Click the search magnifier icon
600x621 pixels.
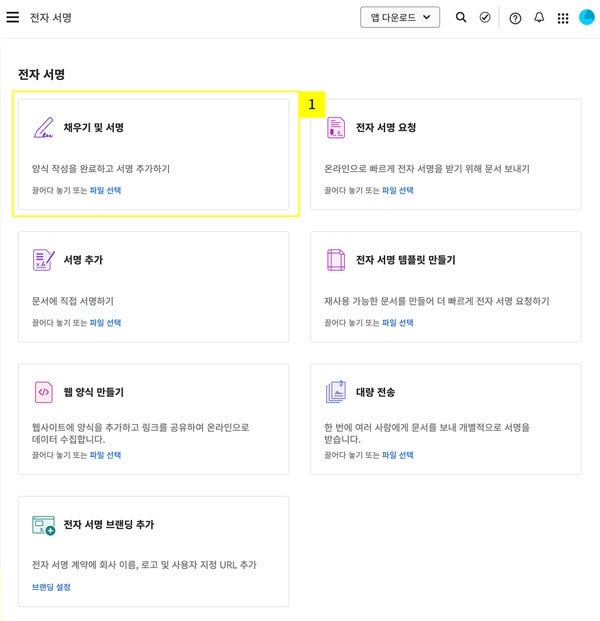(x=461, y=17)
